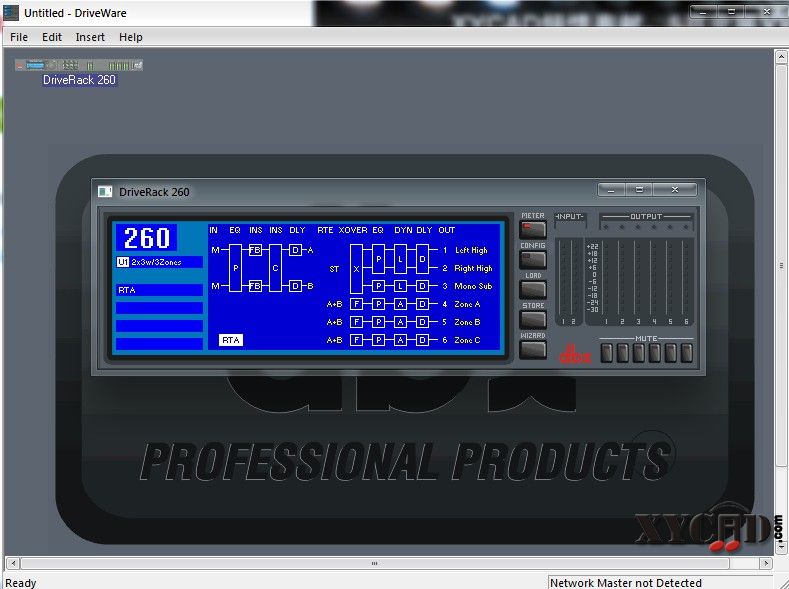Screen dimensions: 789x589
Task: Toggle the mute button for output 1
Action: point(606,353)
